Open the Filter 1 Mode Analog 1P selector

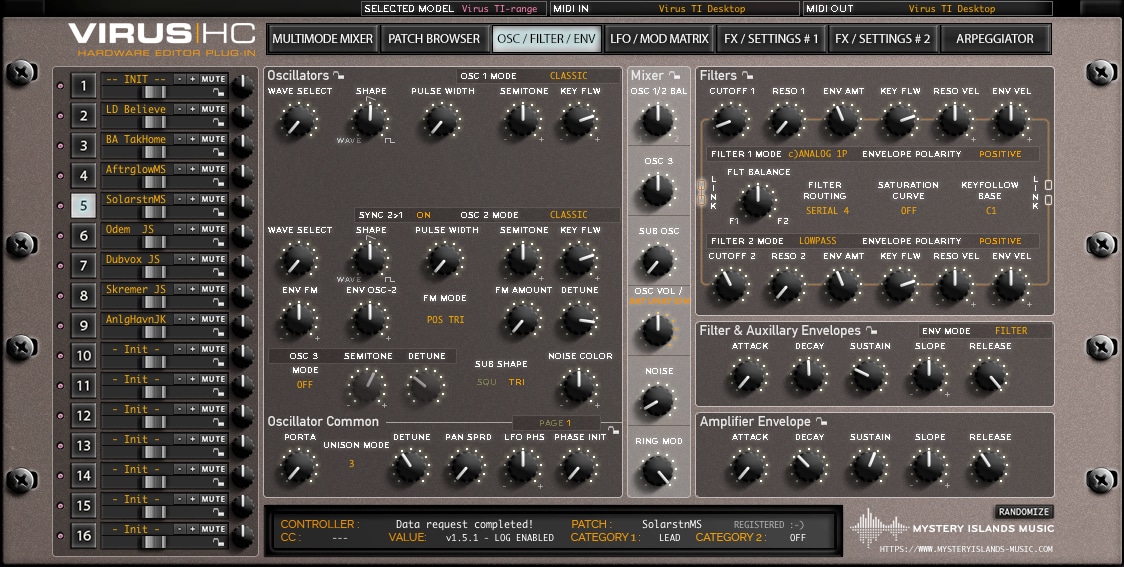818,154
